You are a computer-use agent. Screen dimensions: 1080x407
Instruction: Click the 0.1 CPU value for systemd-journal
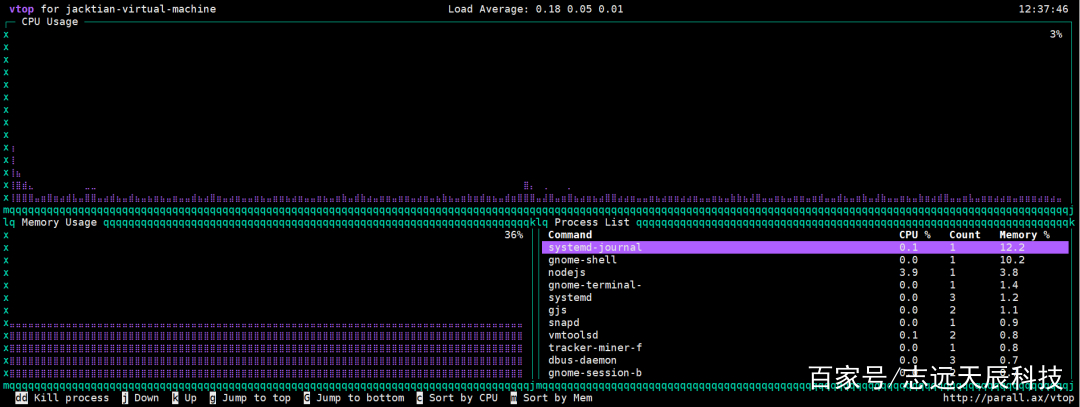tap(908, 247)
